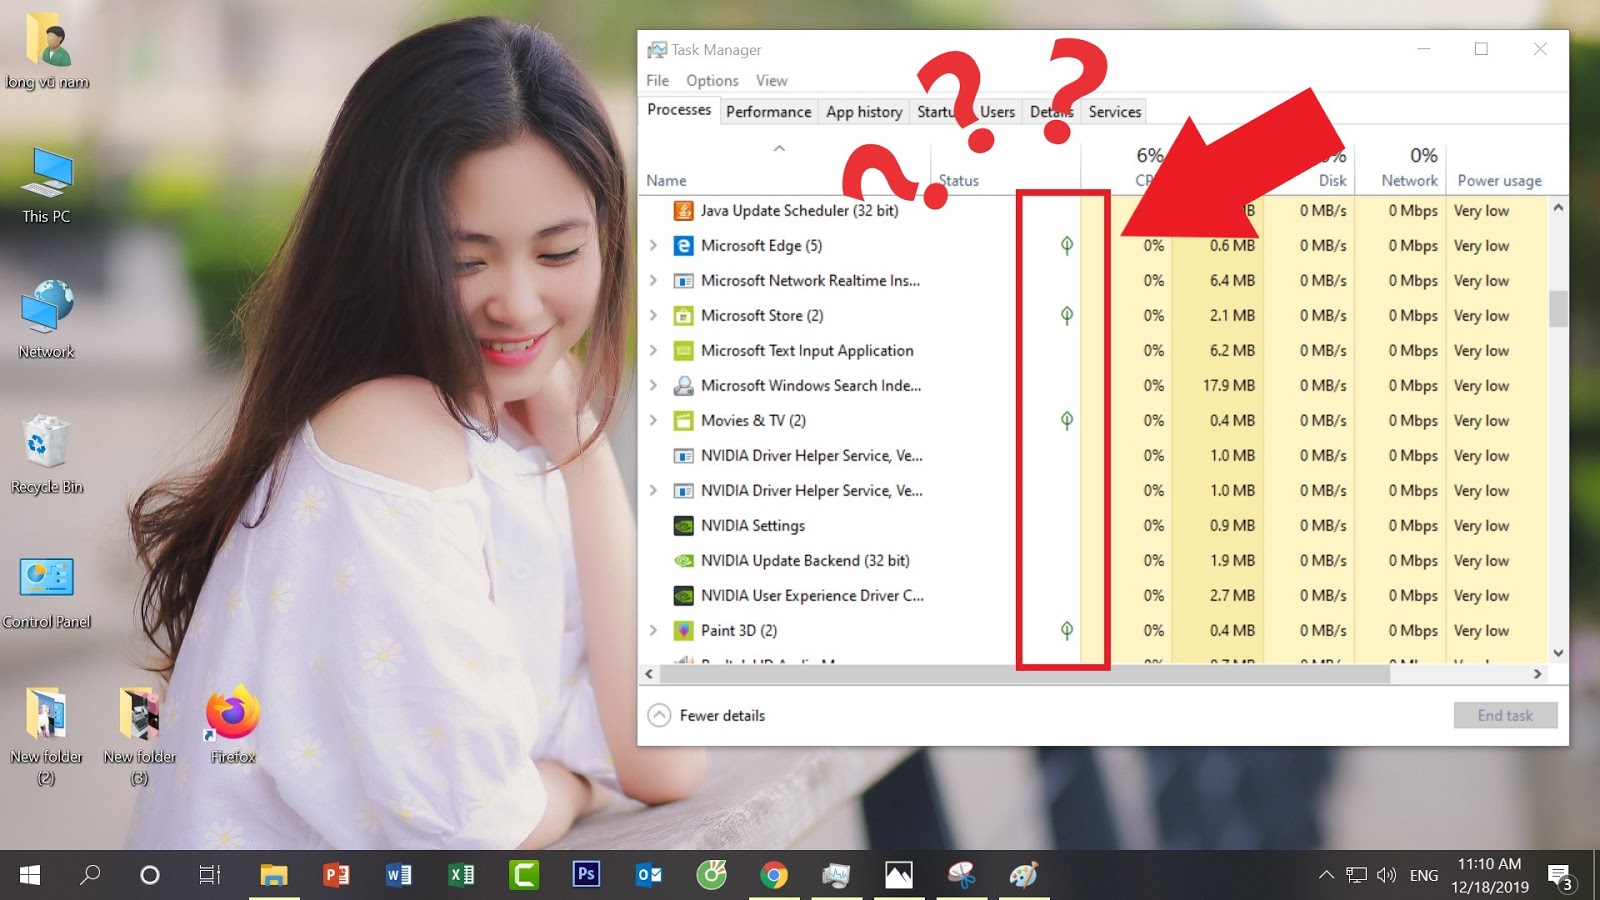Click the End task button
1600x900 pixels.
tap(1505, 716)
